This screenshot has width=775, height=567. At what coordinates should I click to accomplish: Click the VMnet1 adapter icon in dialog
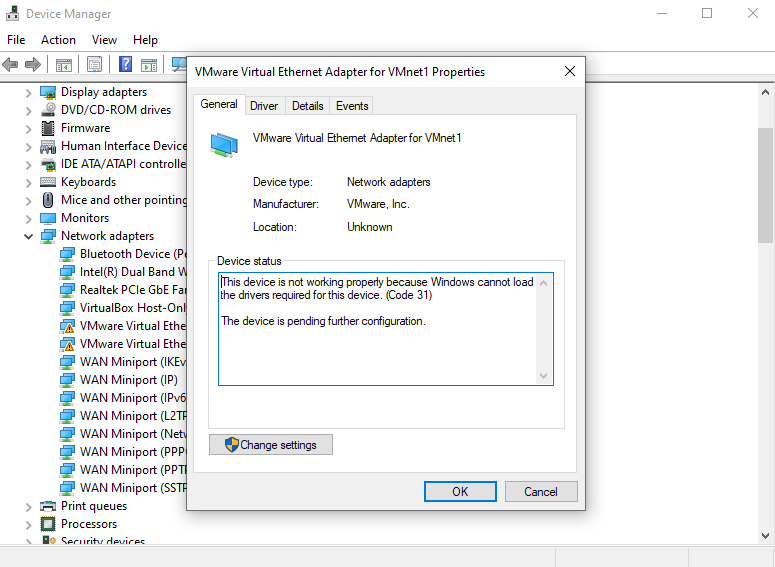[x=224, y=145]
